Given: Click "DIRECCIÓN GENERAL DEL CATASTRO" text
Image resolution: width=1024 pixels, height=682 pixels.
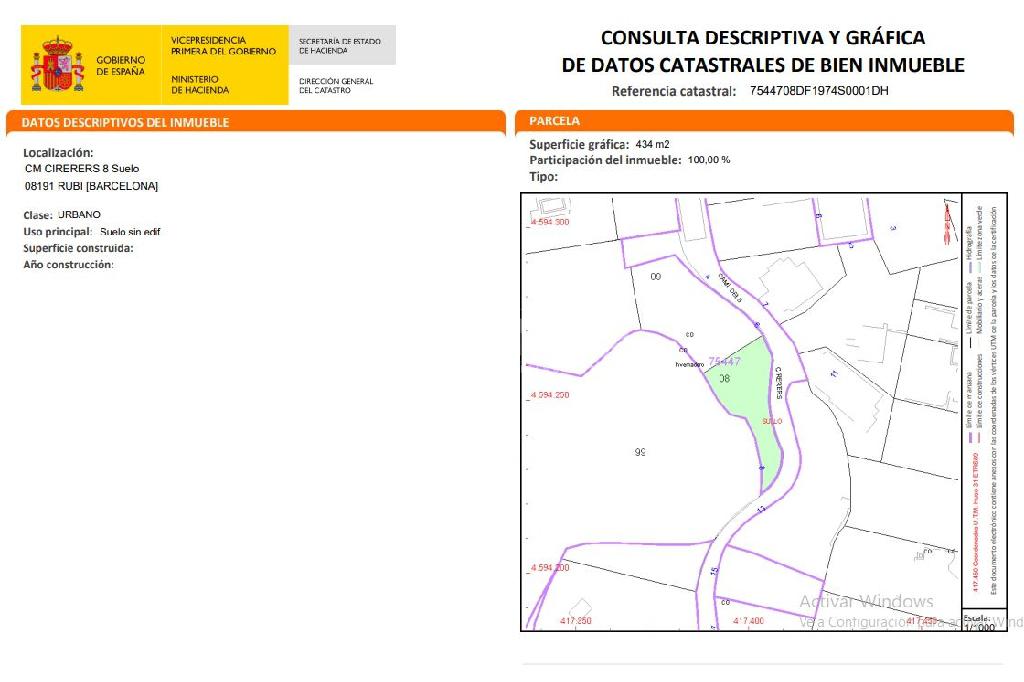Looking at the screenshot, I should pyautogui.click(x=336, y=86).
